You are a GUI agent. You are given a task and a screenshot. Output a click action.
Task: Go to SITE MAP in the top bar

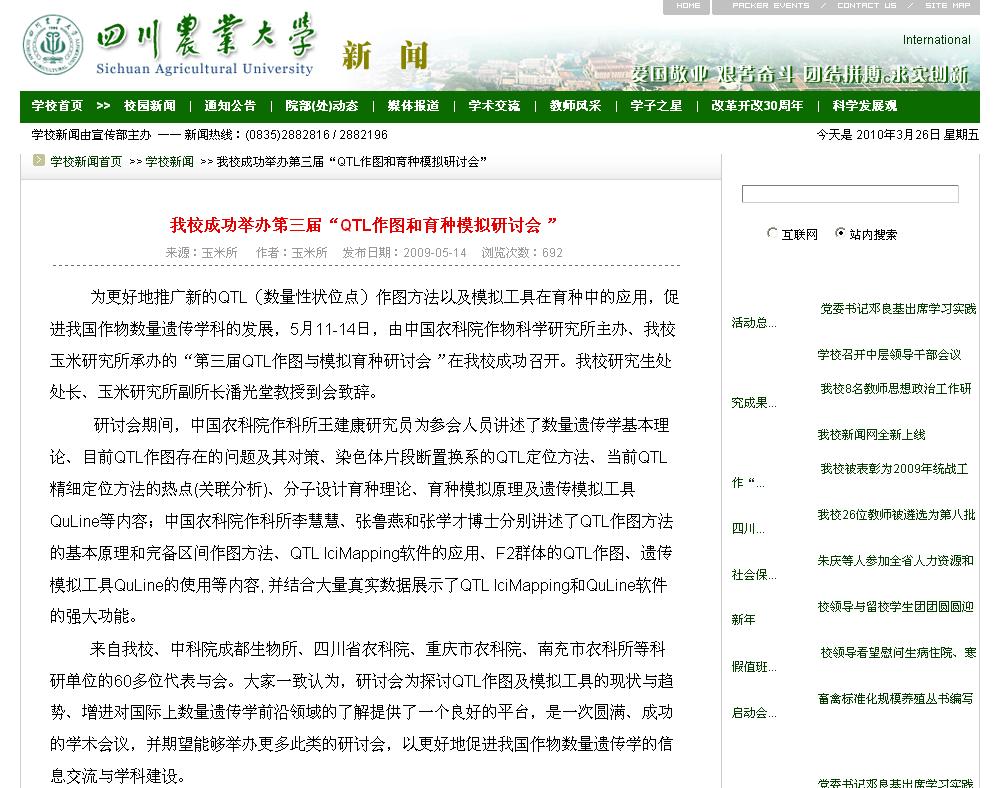tap(947, 6)
